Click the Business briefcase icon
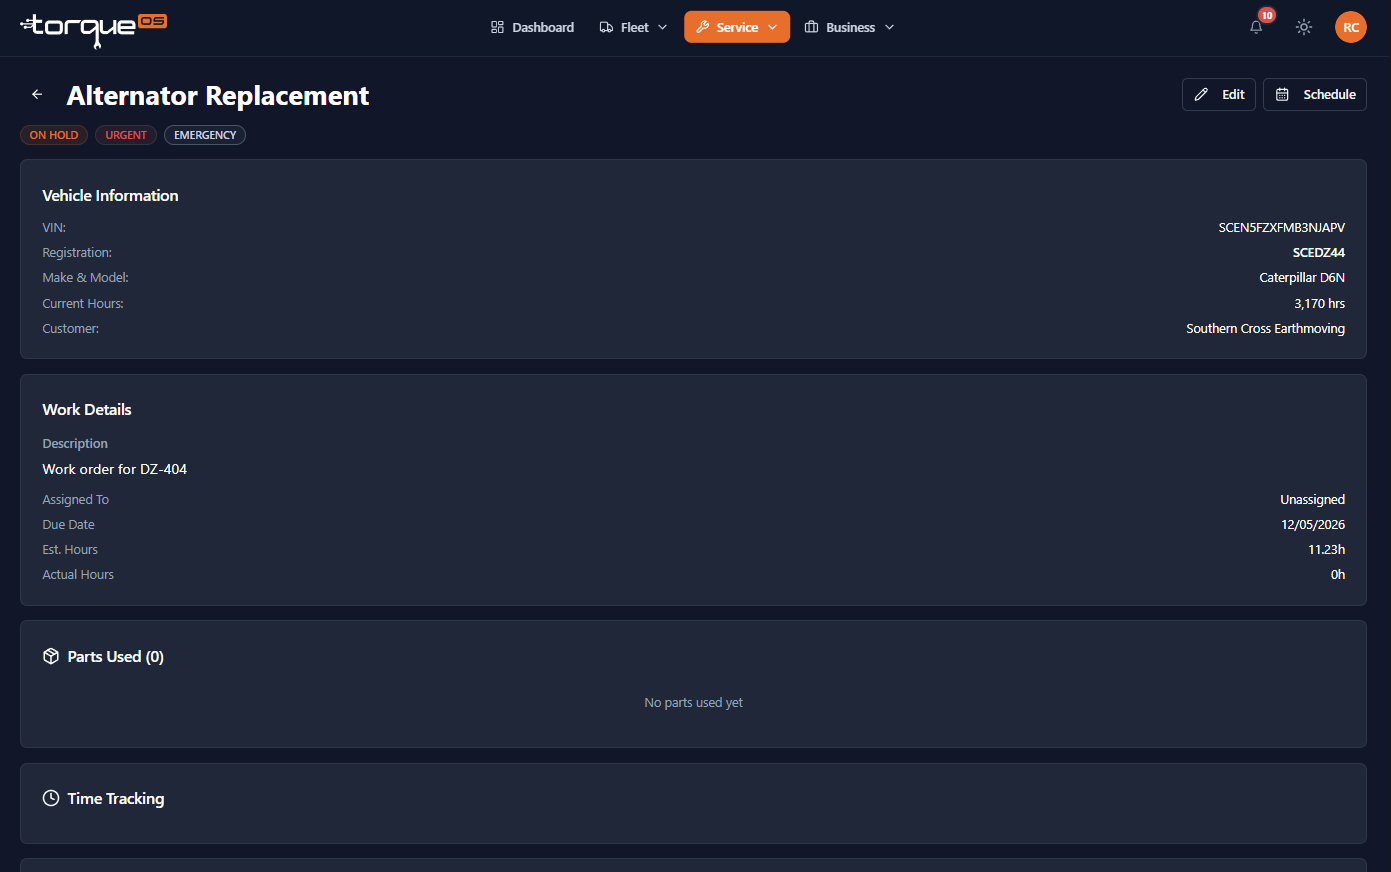The image size is (1391, 872). coord(811,27)
